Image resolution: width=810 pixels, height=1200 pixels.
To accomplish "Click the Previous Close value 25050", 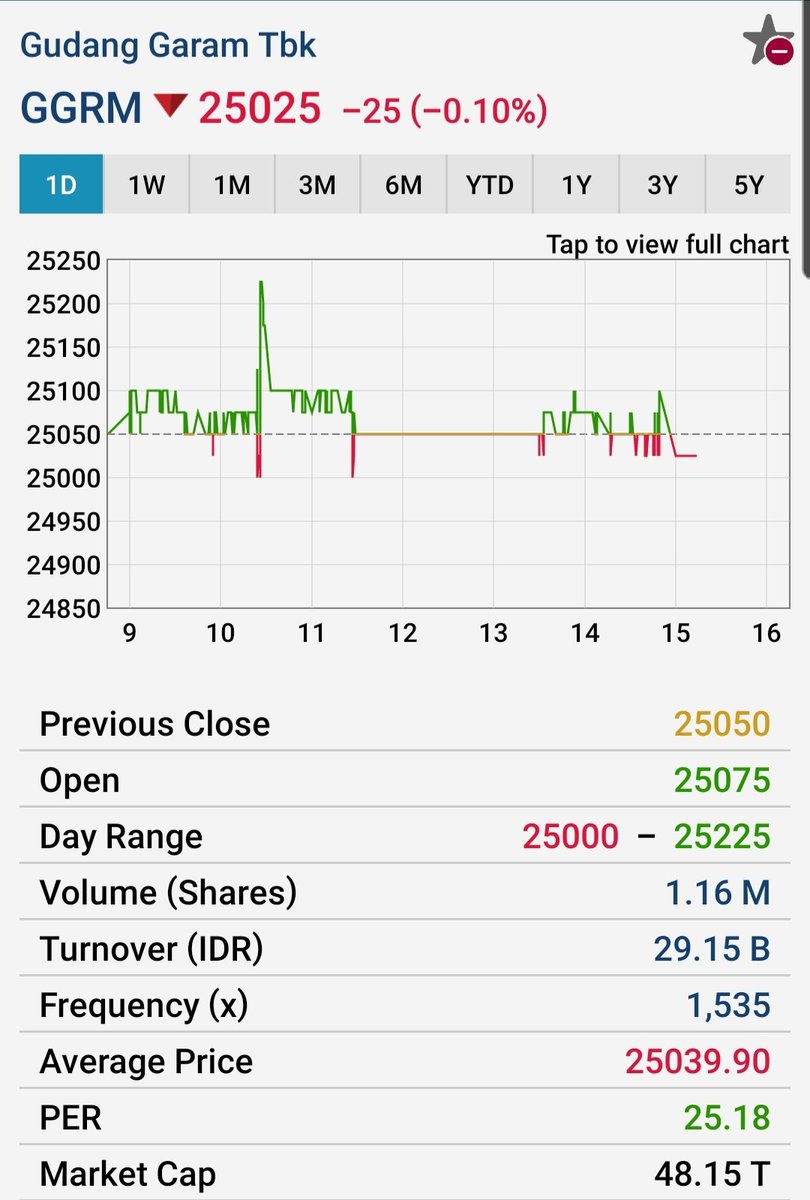I will tap(722, 724).
